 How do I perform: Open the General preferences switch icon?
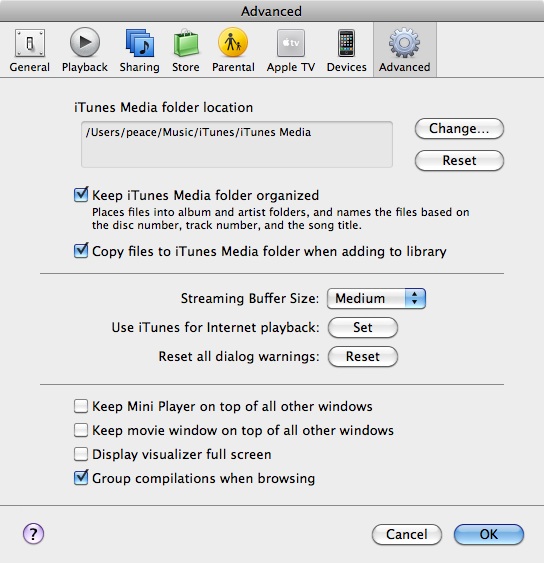coord(29,43)
